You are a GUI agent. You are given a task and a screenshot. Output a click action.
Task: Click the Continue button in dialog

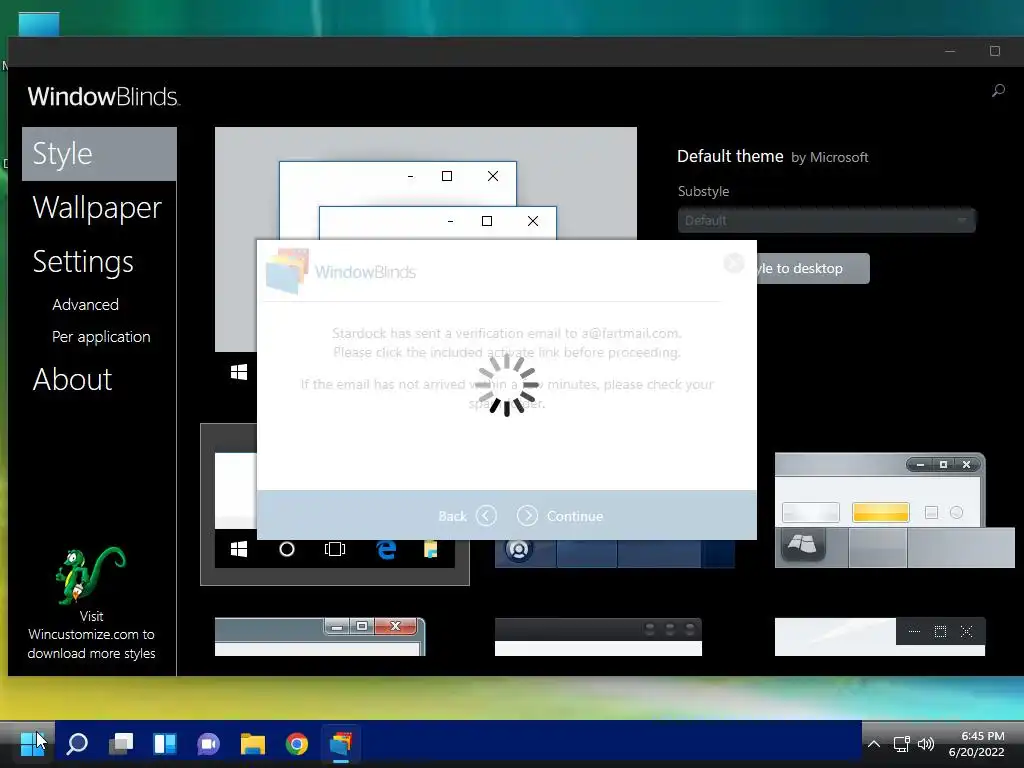coord(560,516)
